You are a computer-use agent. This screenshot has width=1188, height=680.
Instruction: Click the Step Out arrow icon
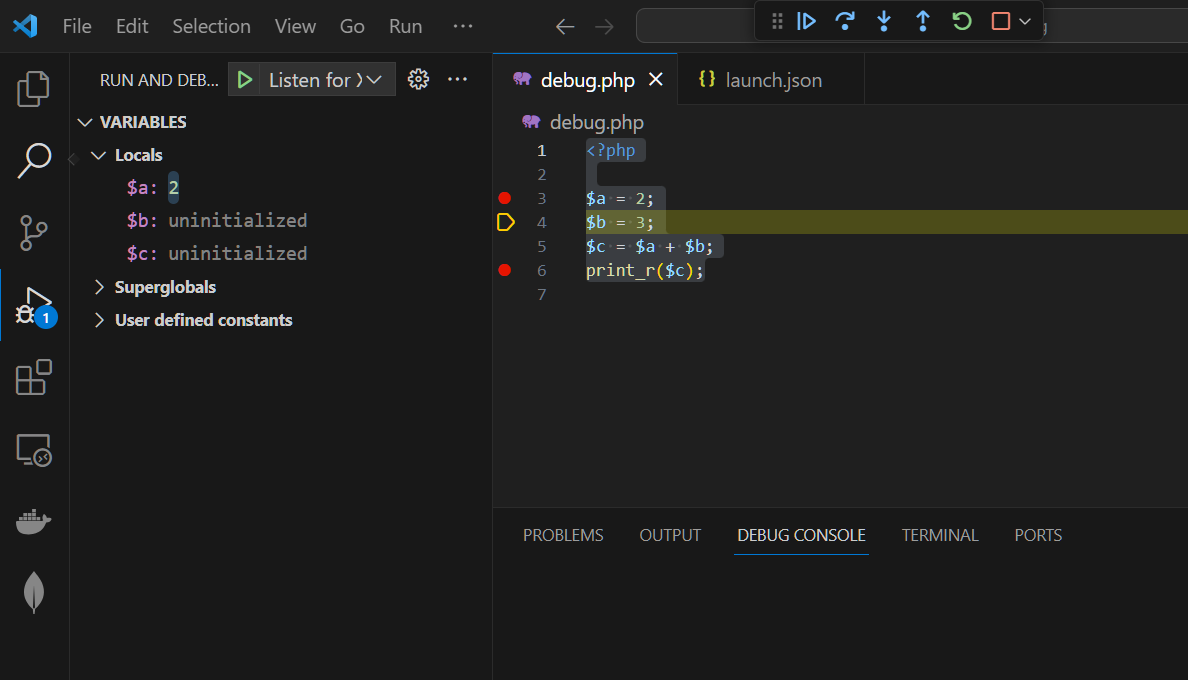click(923, 21)
